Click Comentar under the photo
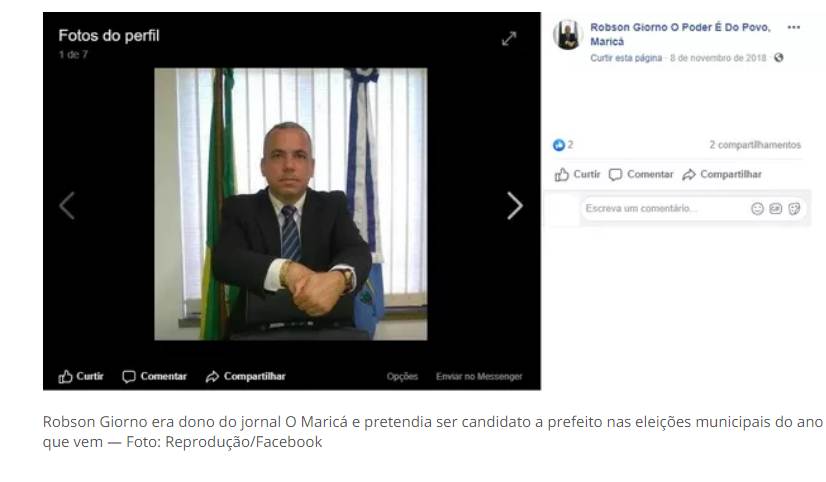 tap(154, 376)
